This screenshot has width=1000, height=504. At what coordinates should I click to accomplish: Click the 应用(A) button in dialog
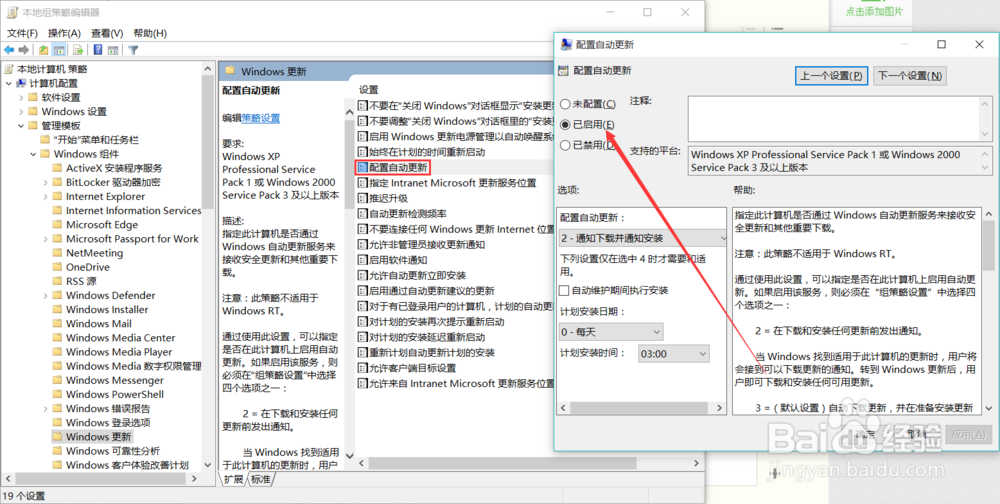(969, 434)
